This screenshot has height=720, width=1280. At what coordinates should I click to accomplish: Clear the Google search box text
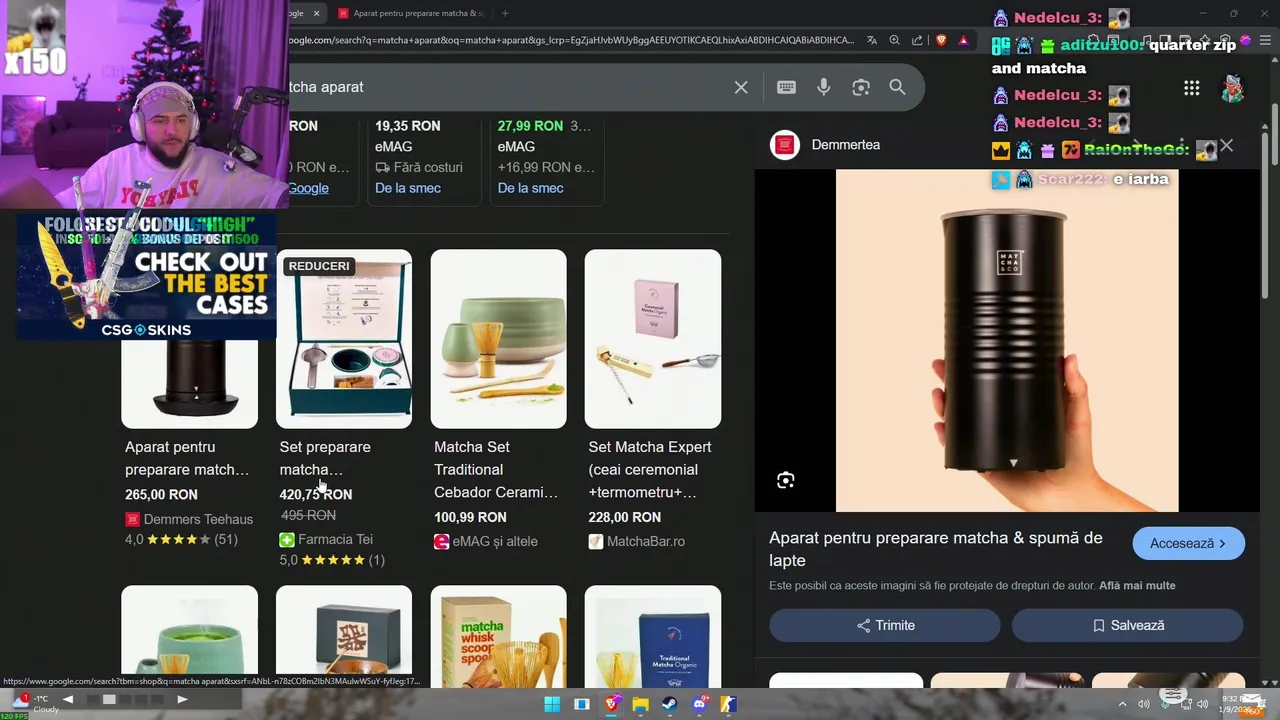pos(741,87)
